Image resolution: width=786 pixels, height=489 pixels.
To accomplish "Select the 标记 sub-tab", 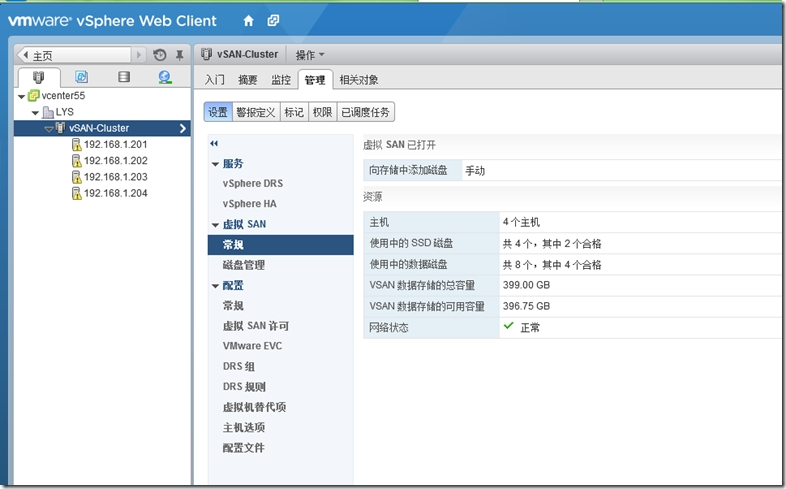I will pyautogui.click(x=294, y=112).
